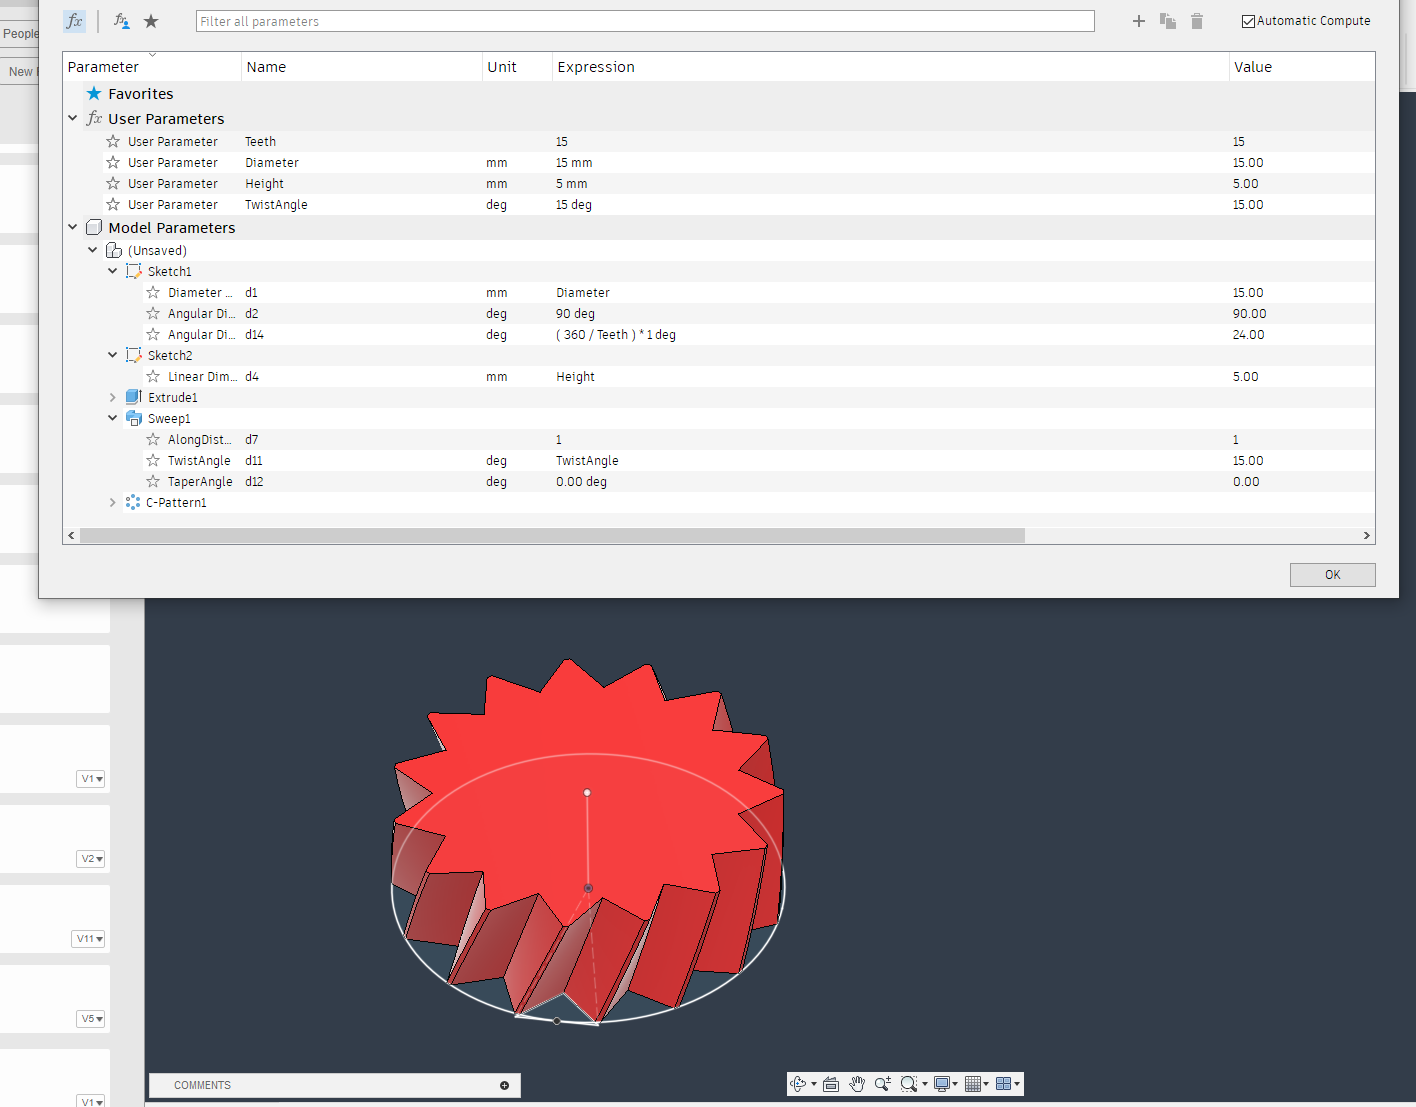Click the favorites star filter icon

pyautogui.click(x=151, y=20)
